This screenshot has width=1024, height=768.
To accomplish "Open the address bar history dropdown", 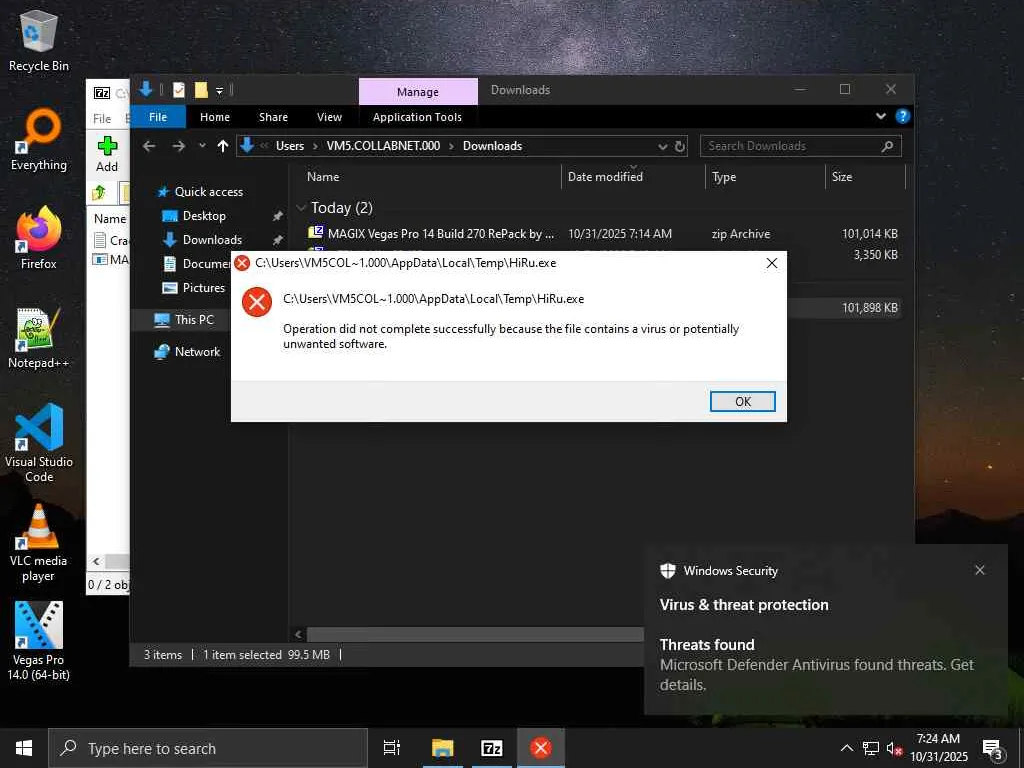I will 662,146.
